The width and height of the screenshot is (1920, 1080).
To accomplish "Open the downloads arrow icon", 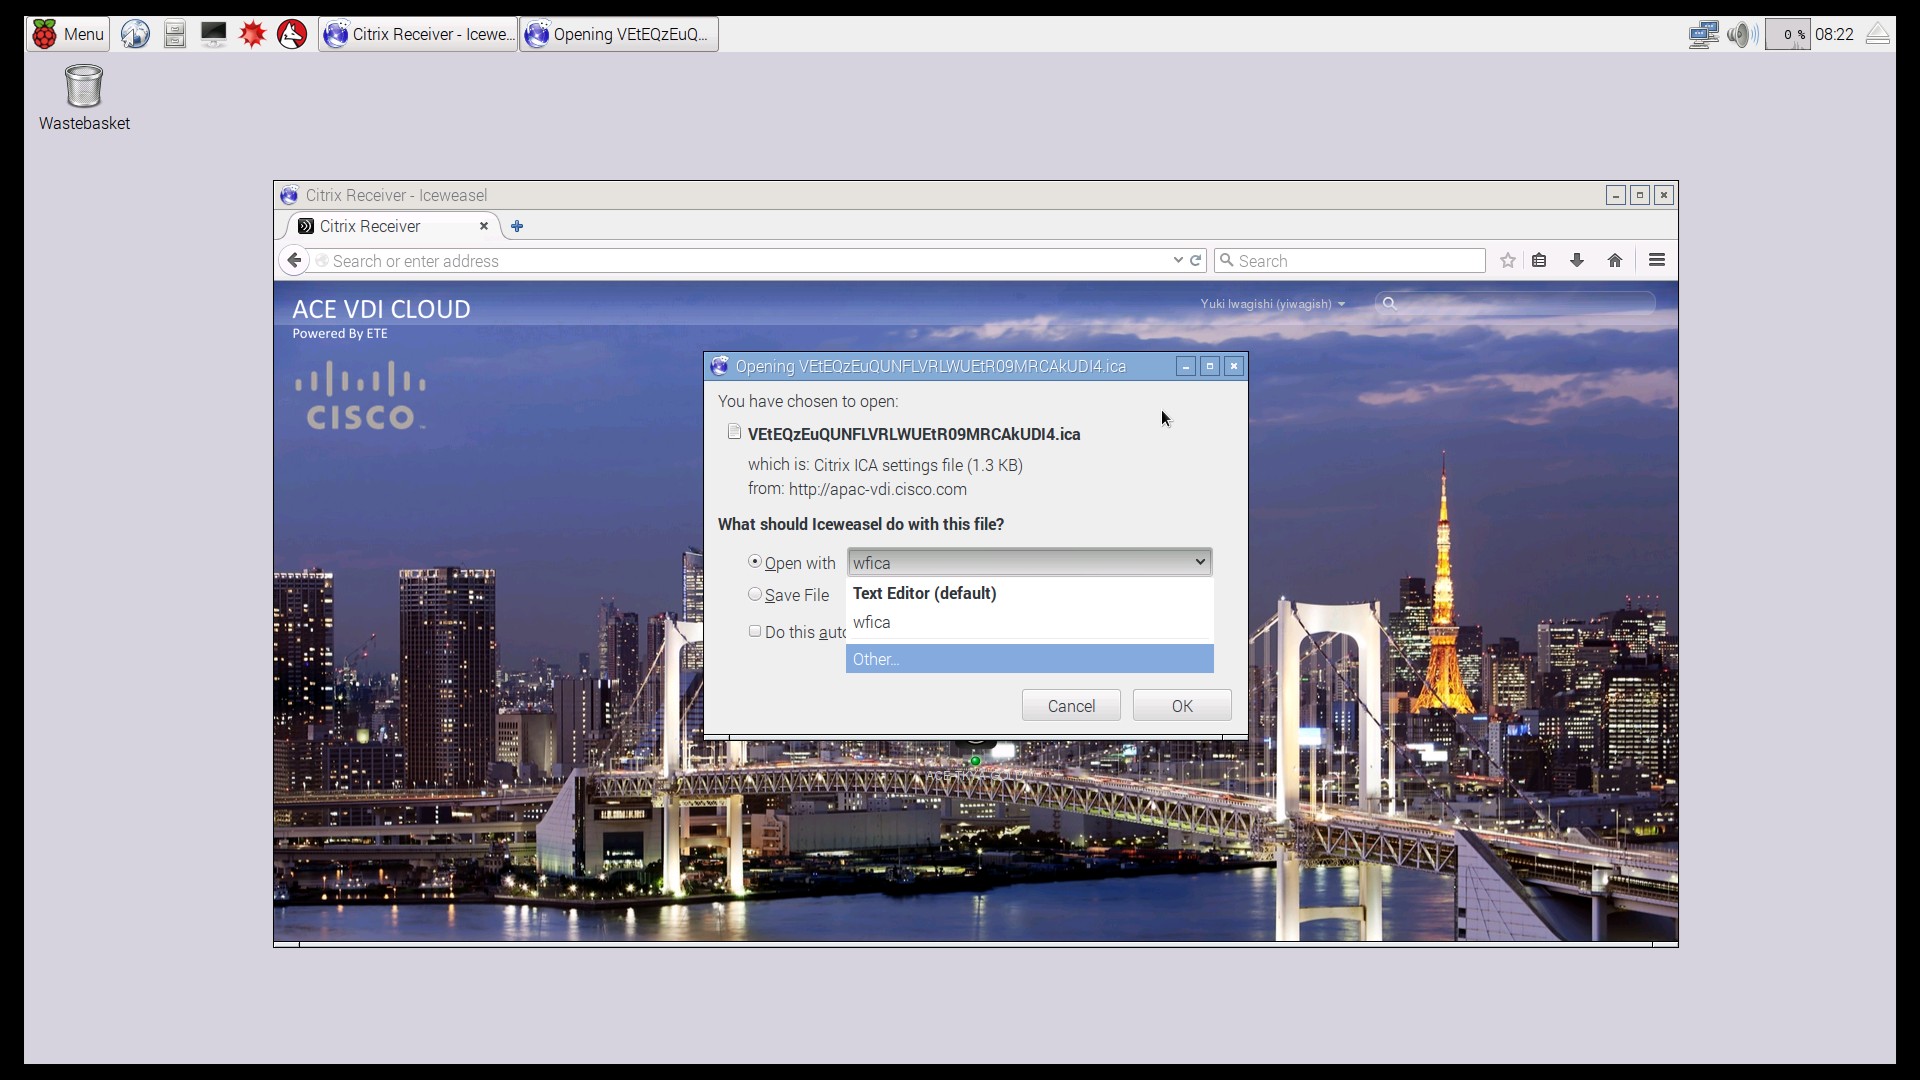I will [1577, 261].
